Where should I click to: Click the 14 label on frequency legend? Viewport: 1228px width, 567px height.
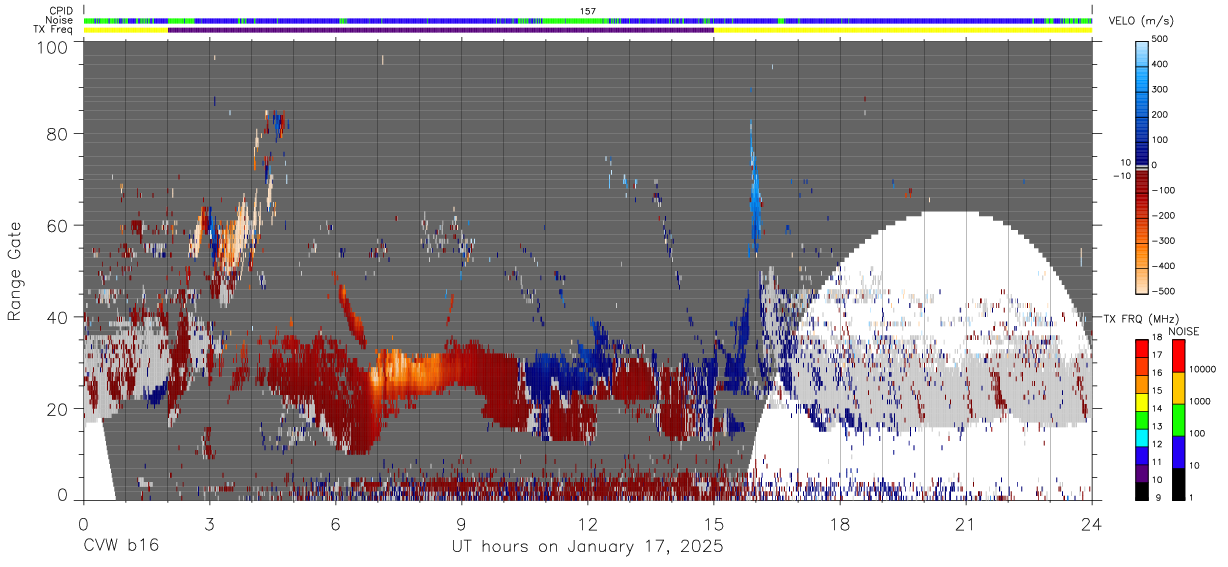point(1159,411)
